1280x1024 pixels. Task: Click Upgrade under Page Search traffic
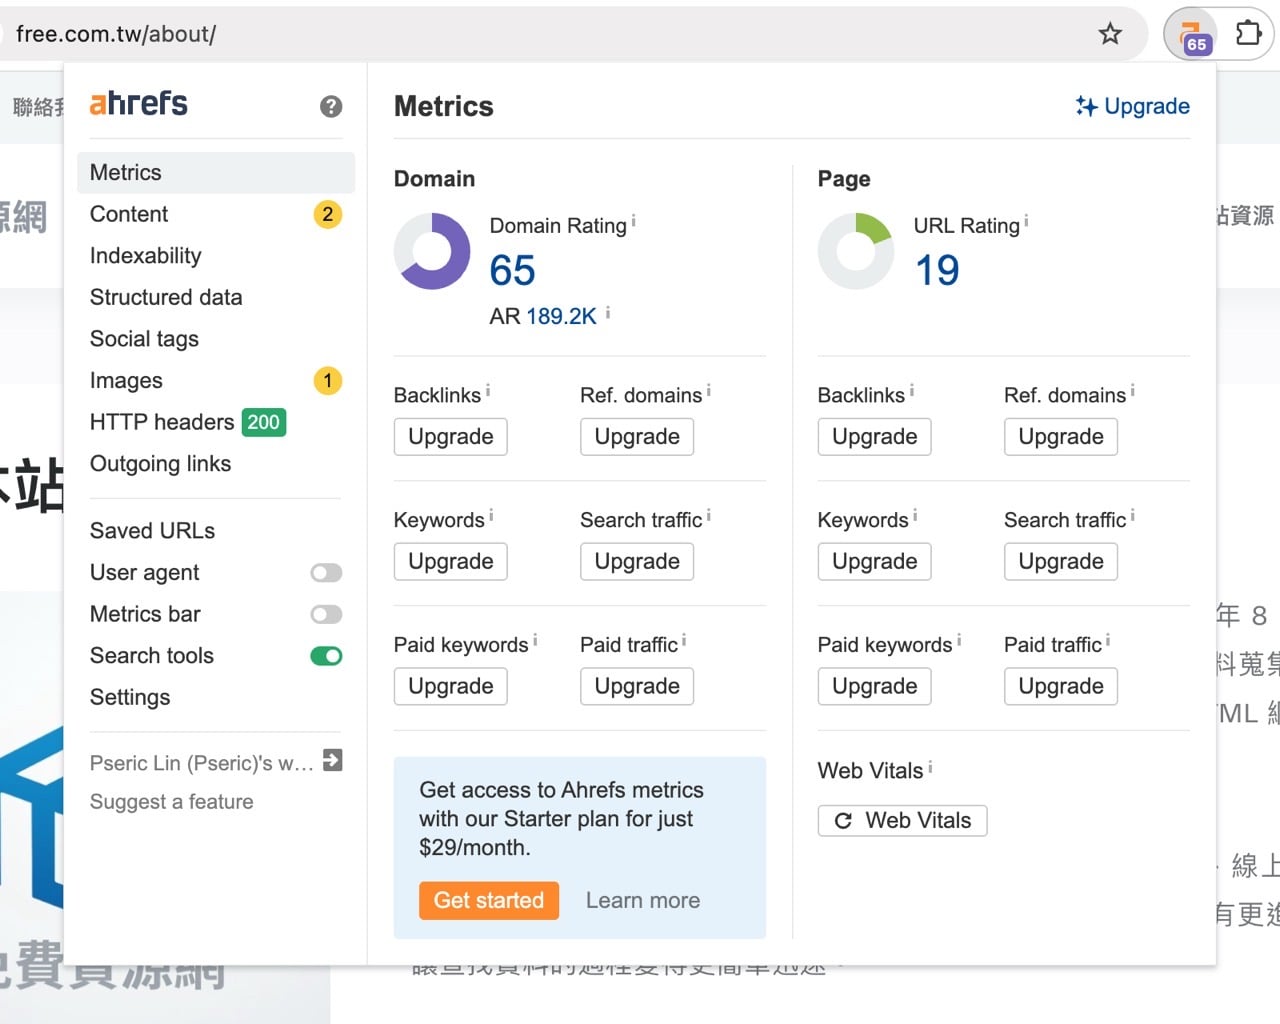(x=1061, y=562)
